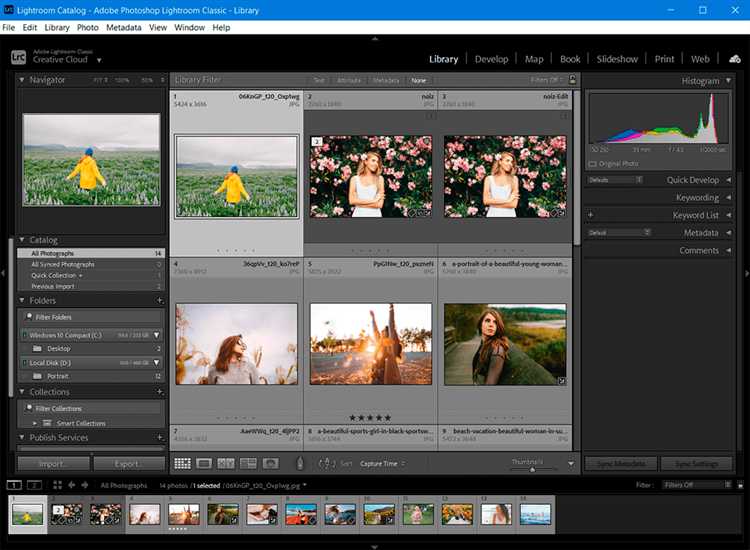Screen dimensions: 750x550
Task: Collapse the Publish Services panel
Action: pos(22,437)
